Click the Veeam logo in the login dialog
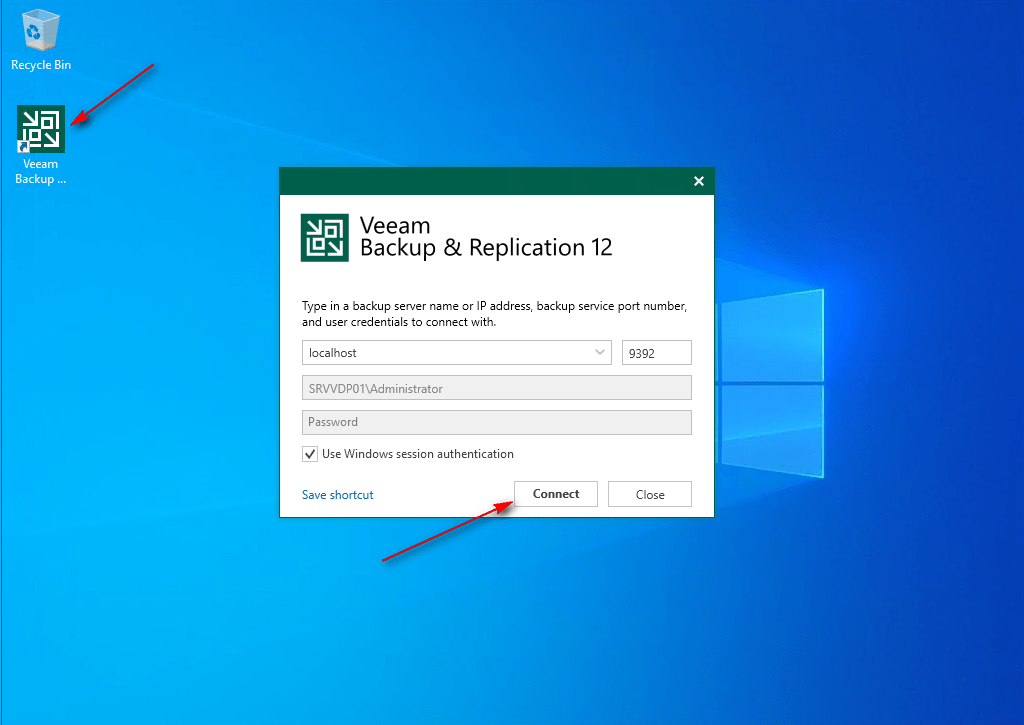 pos(325,238)
